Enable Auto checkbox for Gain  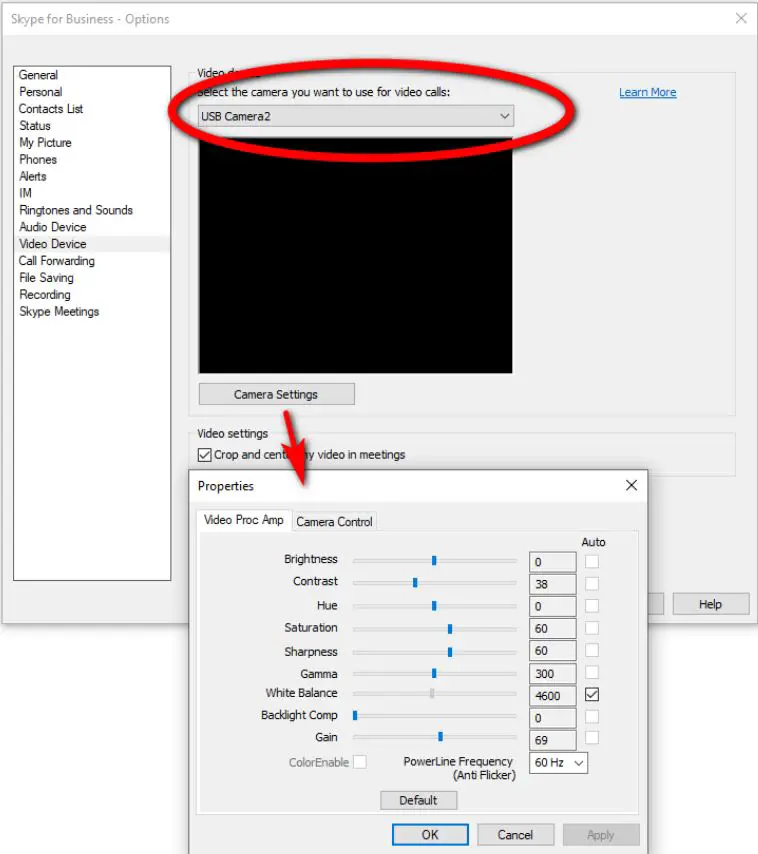(592, 737)
